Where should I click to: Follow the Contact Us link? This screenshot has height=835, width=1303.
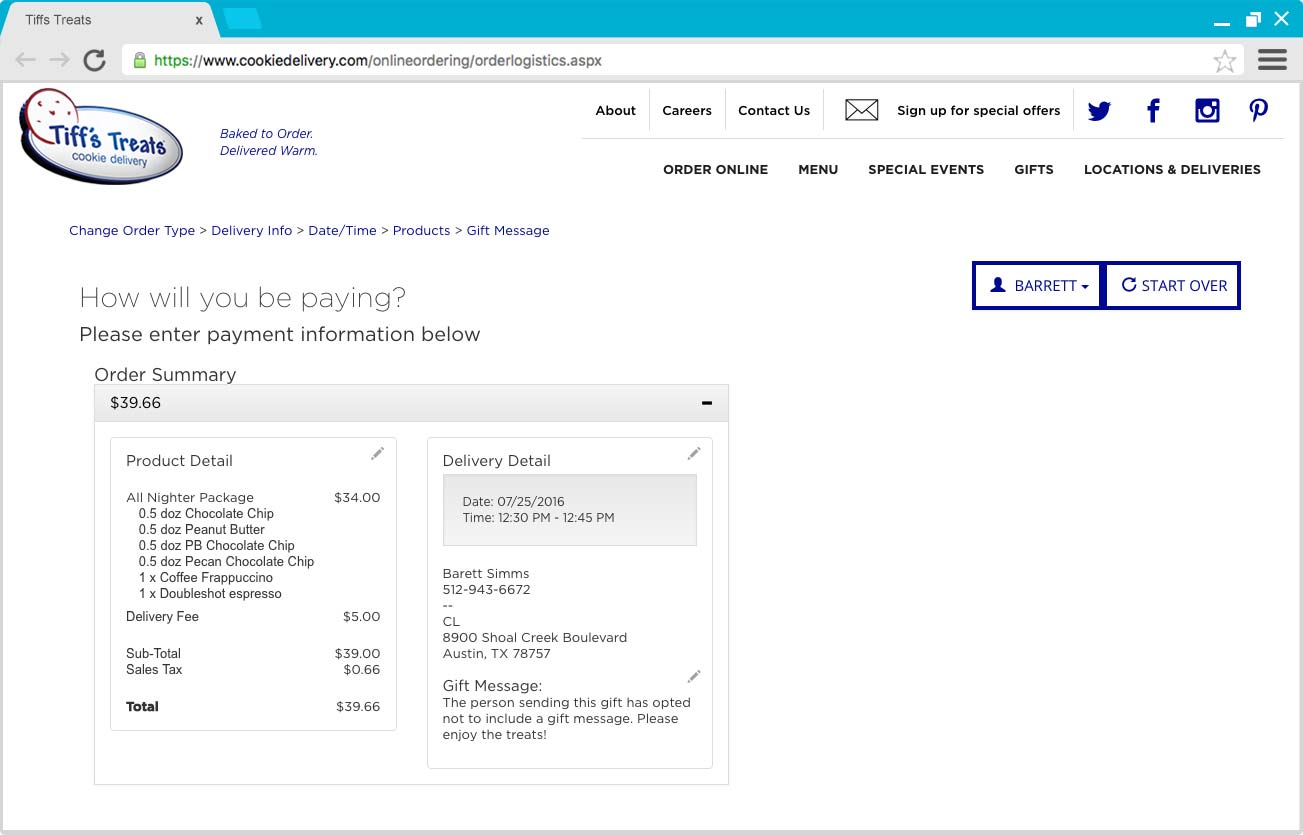(774, 111)
